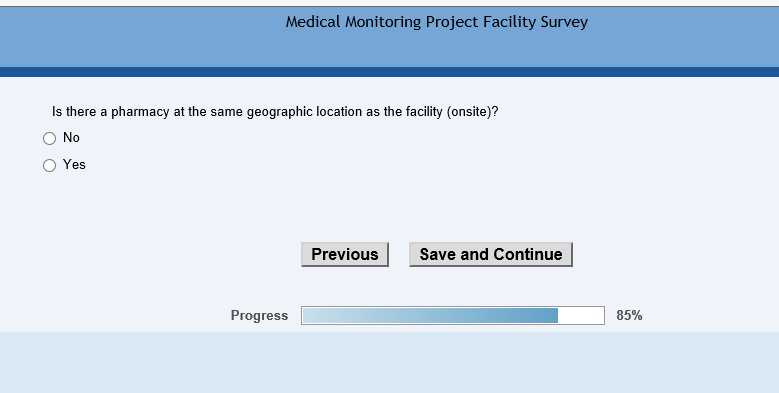Click the Save and Continue button
779x393 pixels.
click(x=491, y=254)
